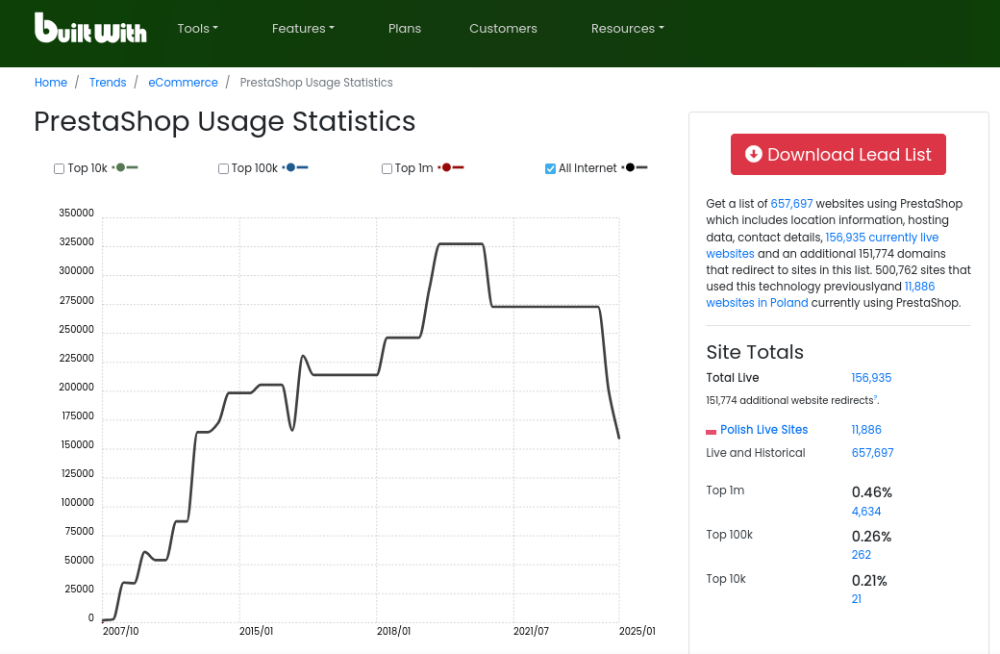Go to the Plans page

404,28
